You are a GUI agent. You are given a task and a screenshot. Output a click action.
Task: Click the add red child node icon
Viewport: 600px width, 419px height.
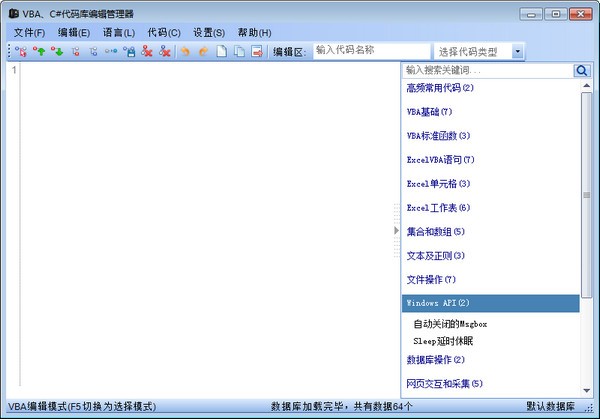click(x=76, y=51)
